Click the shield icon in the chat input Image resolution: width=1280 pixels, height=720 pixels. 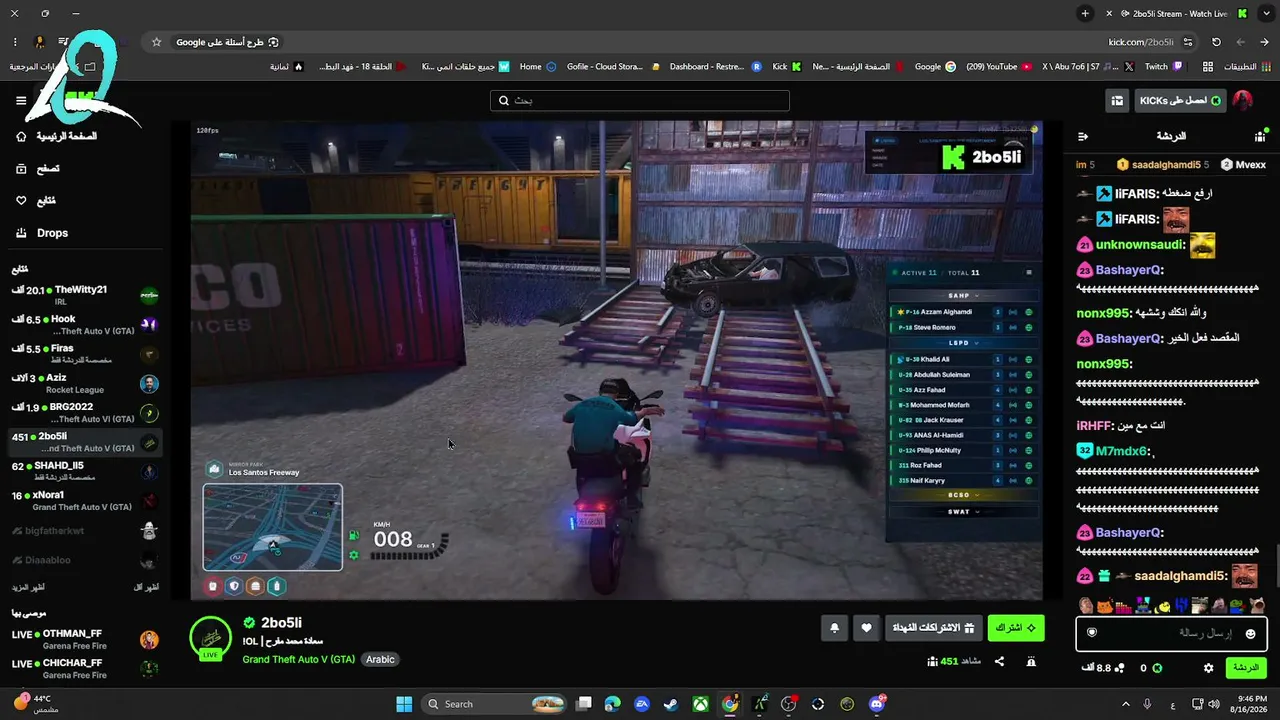[1092, 633]
